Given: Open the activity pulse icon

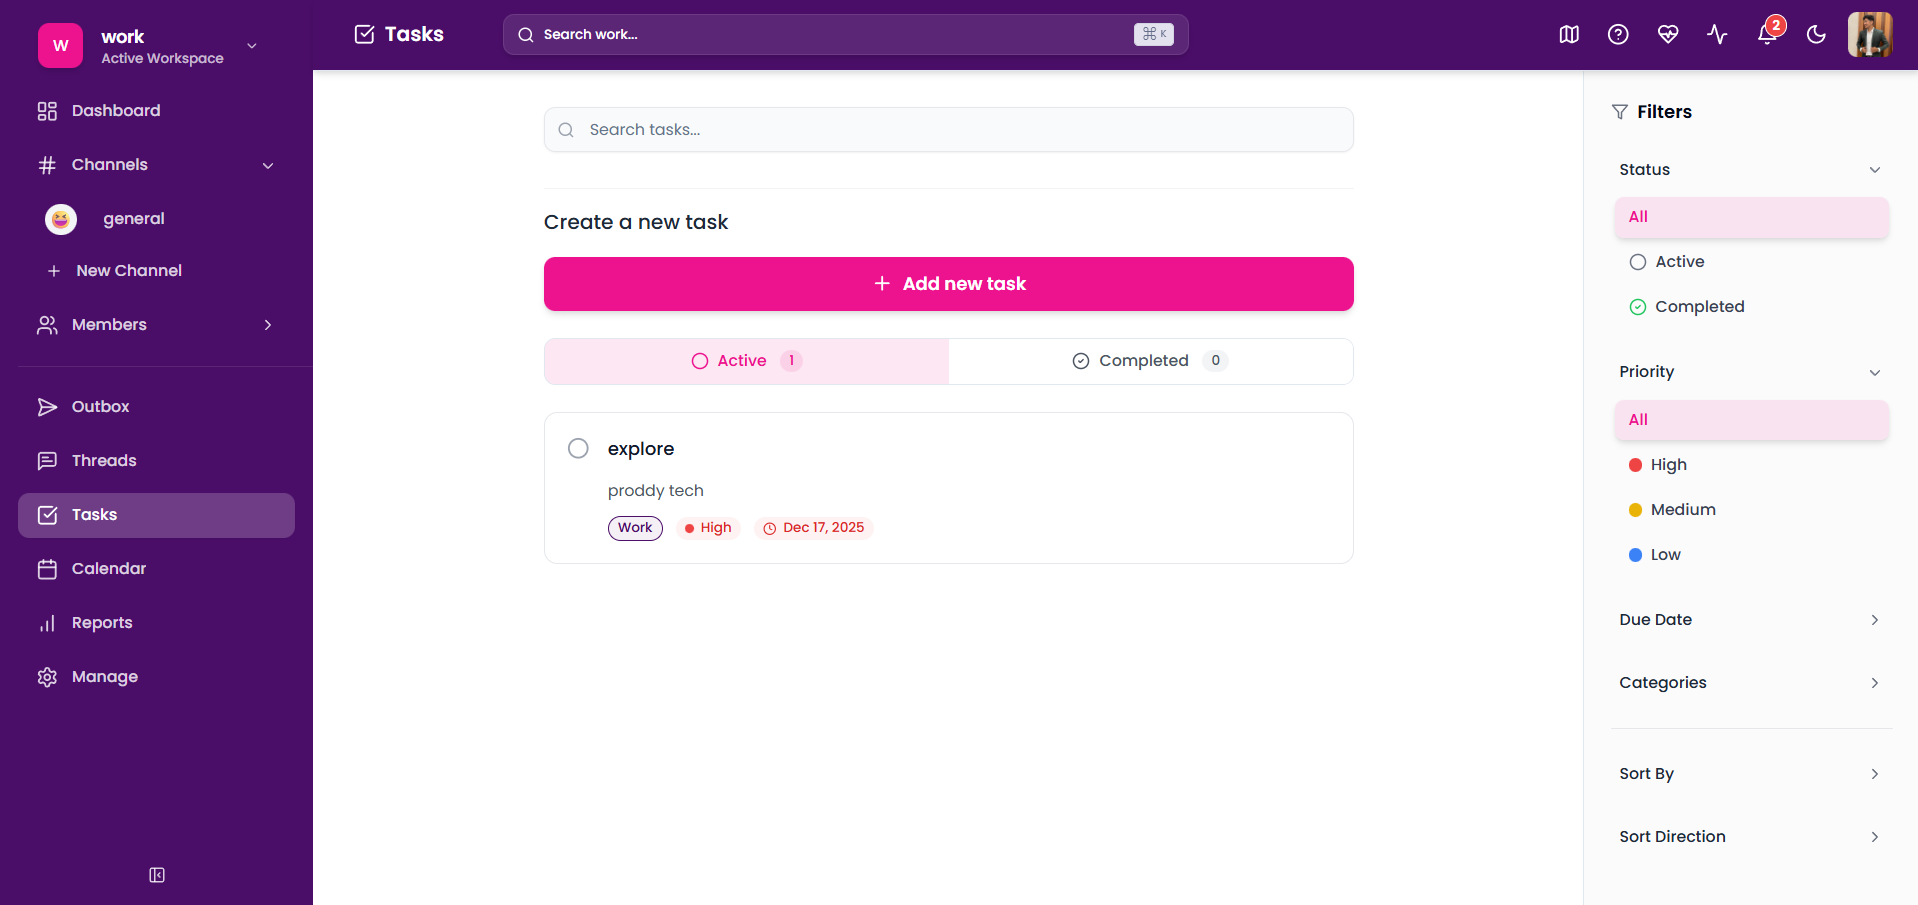Looking at the screenshot, I should [x=1717, y=34].
